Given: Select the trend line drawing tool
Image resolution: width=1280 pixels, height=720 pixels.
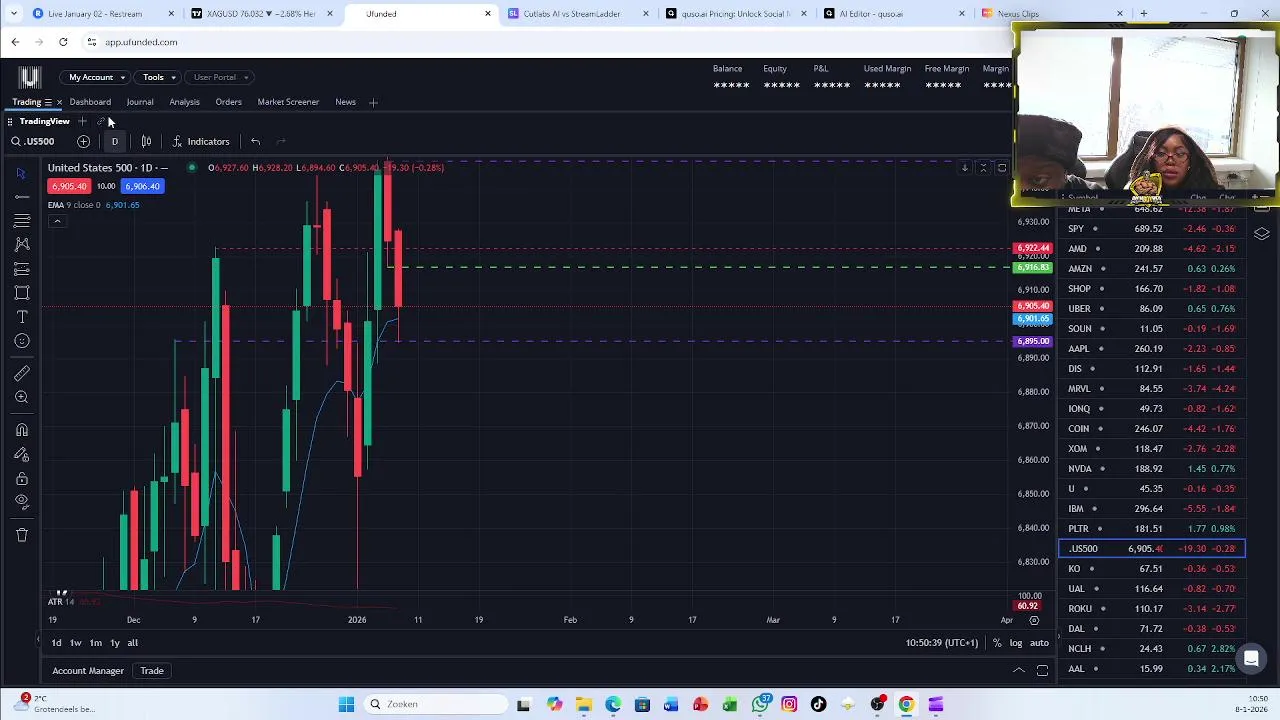Looking at the screenshot, I should click(x=21, y=197).
